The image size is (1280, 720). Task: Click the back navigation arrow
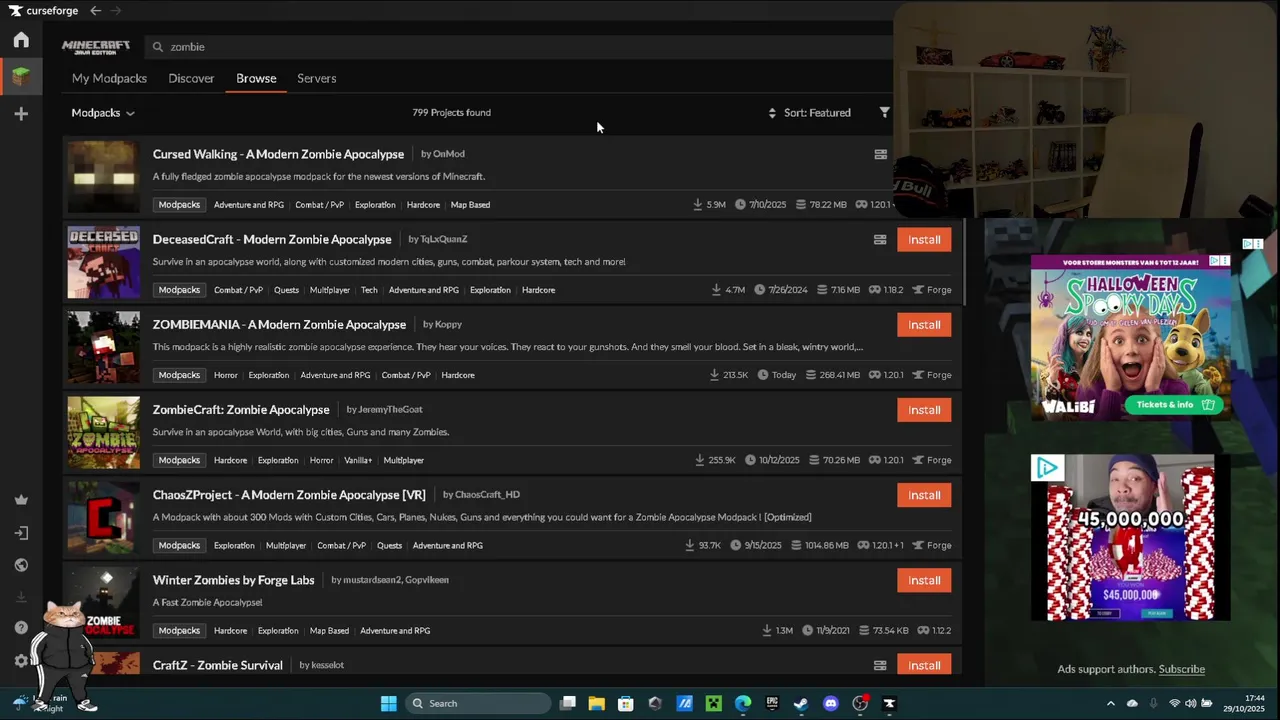(95, 11)
